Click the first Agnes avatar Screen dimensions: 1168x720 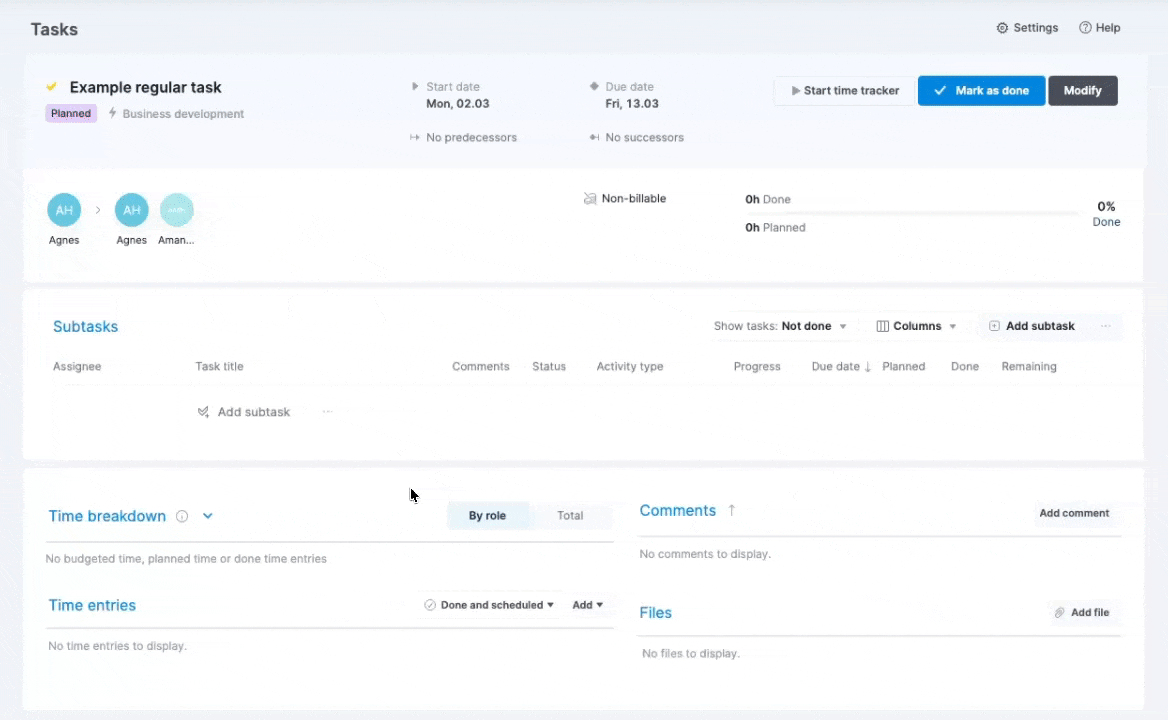pyautogui.click(x=64, y=210)
